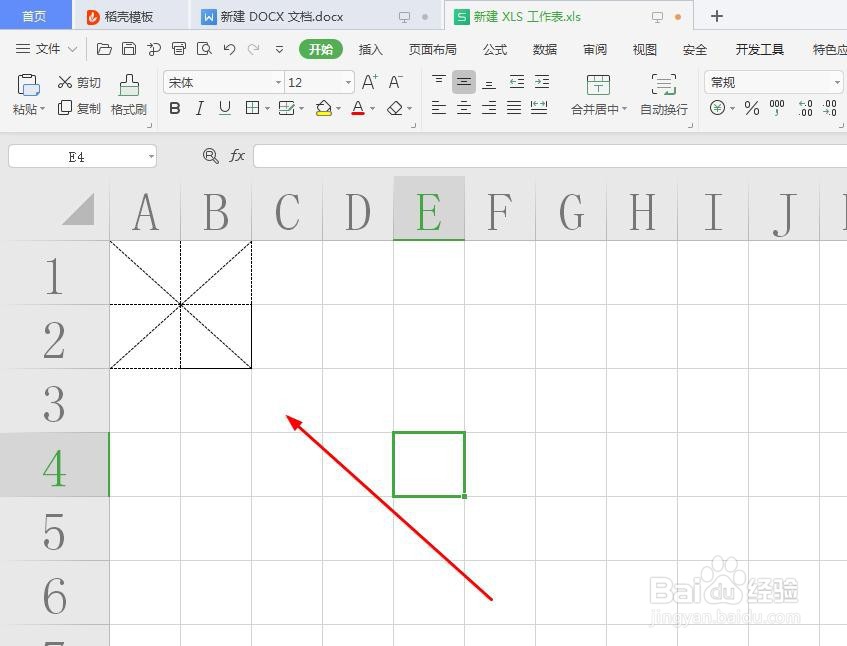The height and width of the screenshot is (646, 847).
Task: Increase indent icon
Action: click(x=542, y=82)
